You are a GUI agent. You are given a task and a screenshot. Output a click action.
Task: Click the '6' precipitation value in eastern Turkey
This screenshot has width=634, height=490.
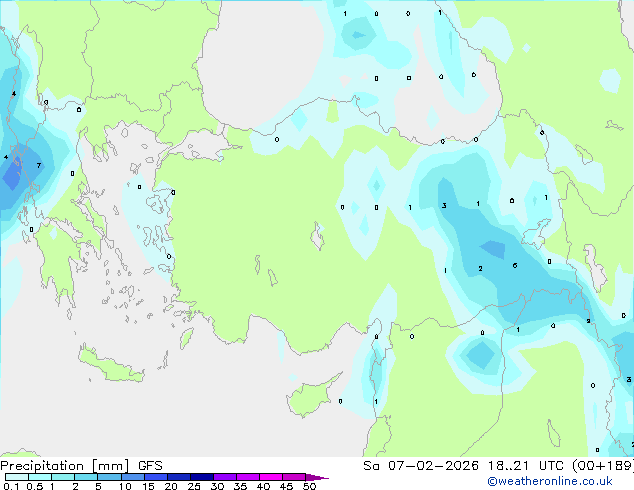[515, 266]
